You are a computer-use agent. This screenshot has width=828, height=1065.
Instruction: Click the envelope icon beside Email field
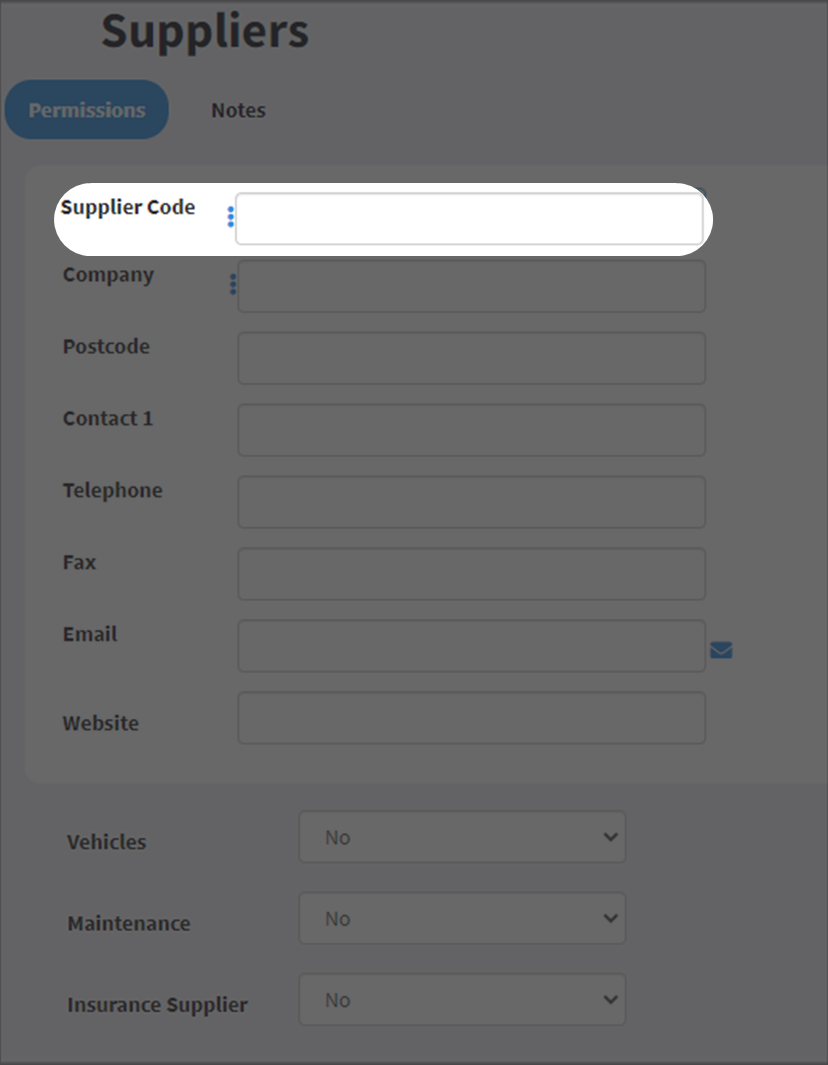click(x=721, y=650)
